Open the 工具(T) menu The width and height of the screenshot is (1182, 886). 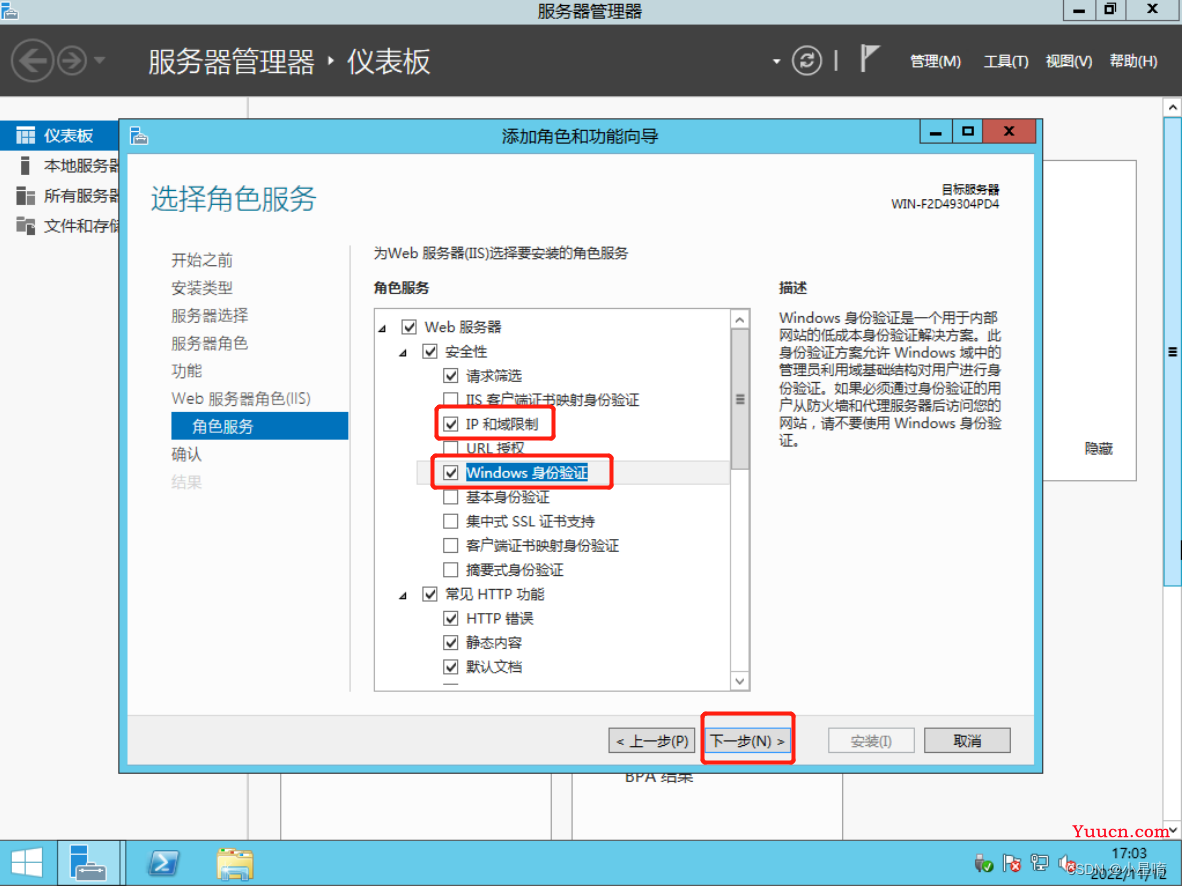pos(1006,61)
